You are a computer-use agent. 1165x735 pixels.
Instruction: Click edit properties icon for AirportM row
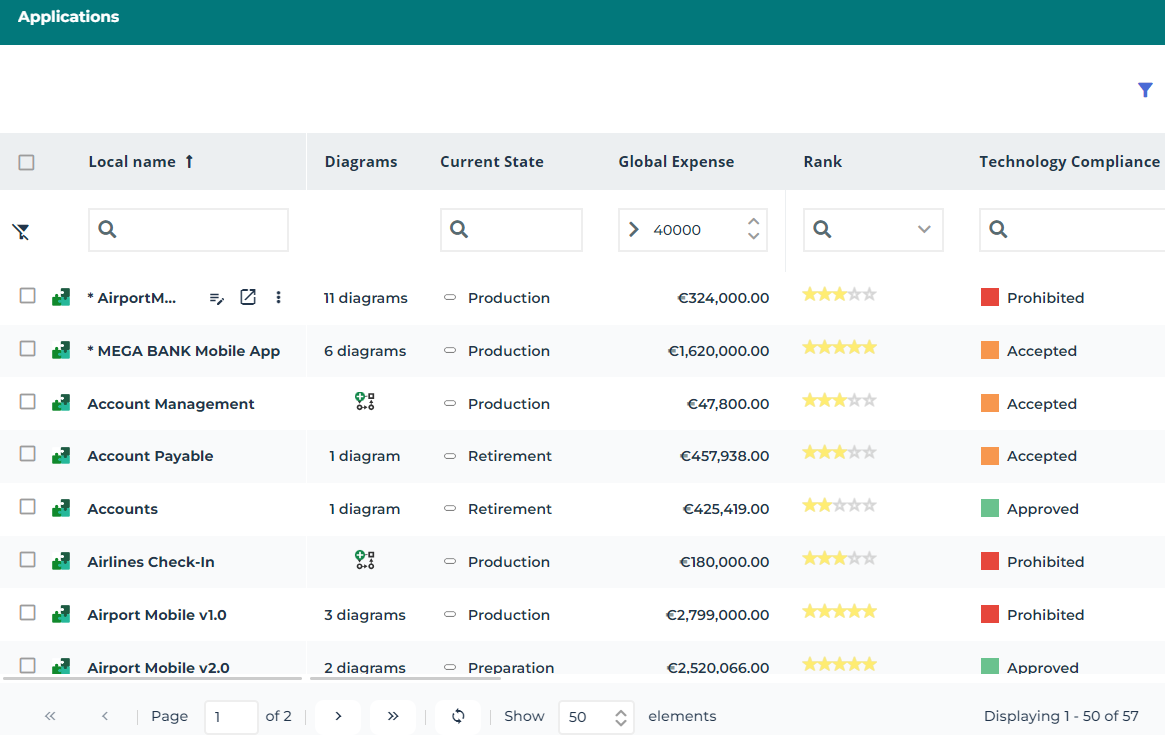(217, 298)
